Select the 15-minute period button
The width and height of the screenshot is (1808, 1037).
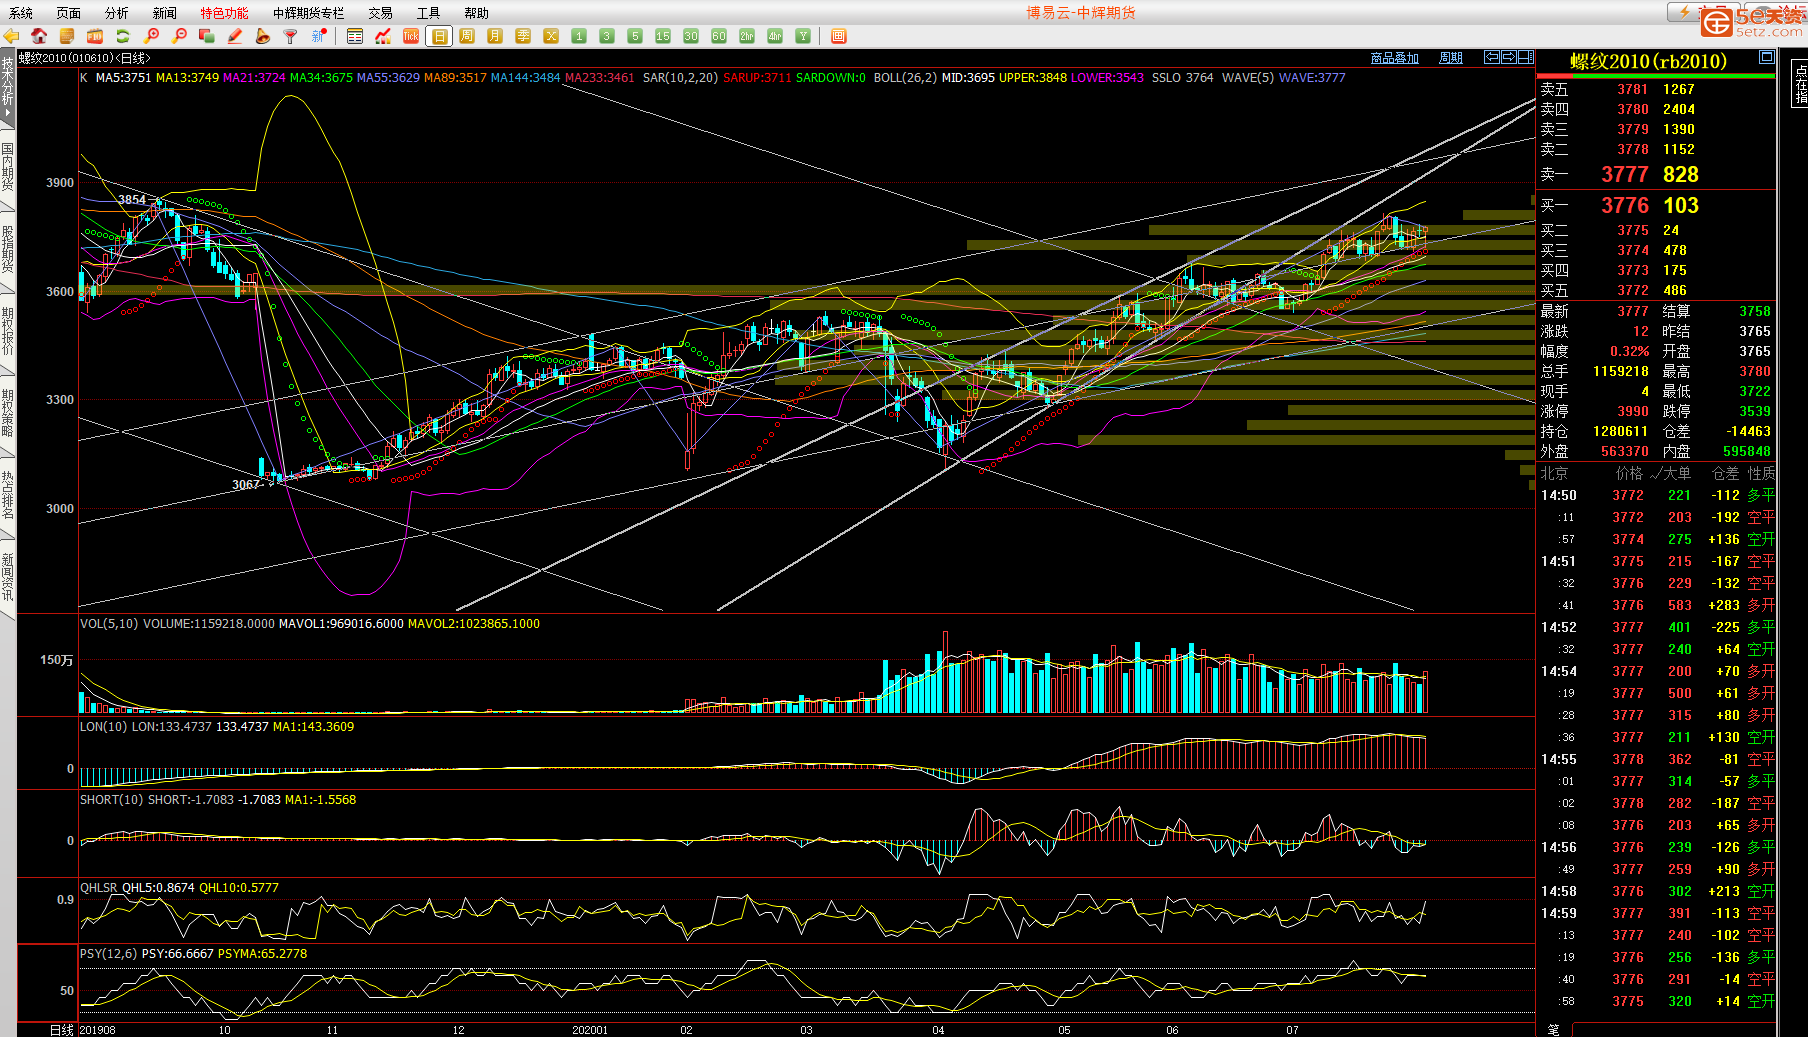[662, 36]
